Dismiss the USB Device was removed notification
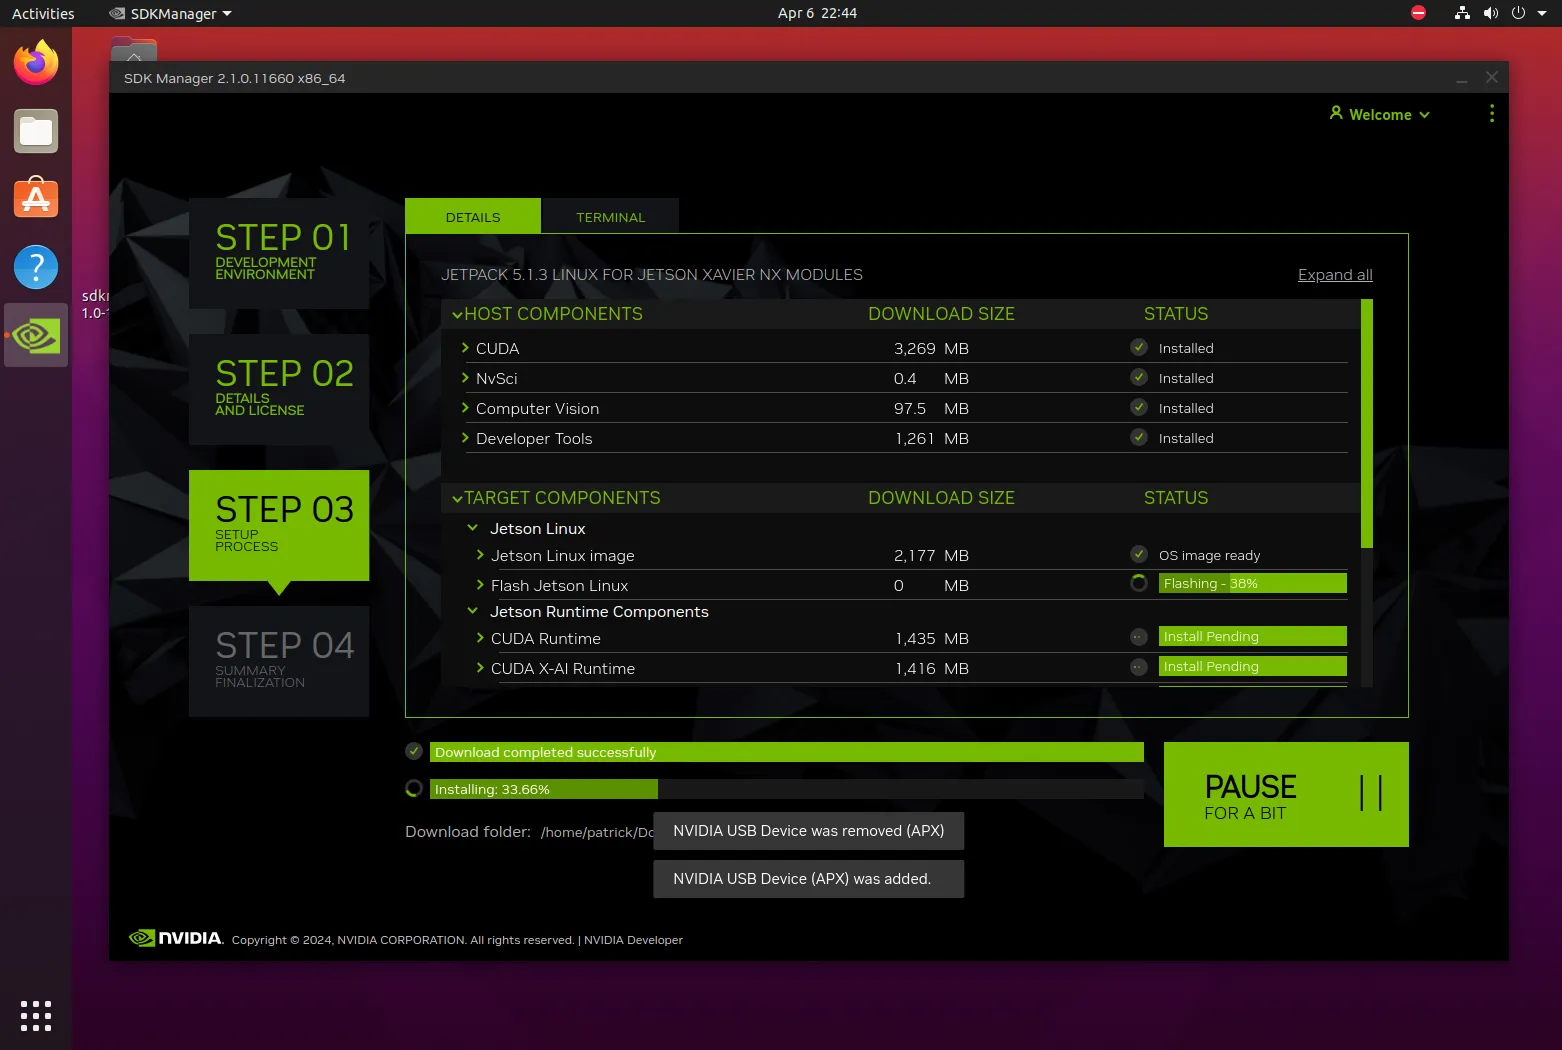Image resolution: width=1562 pixels, height=1050 pixels. (808, 830)
